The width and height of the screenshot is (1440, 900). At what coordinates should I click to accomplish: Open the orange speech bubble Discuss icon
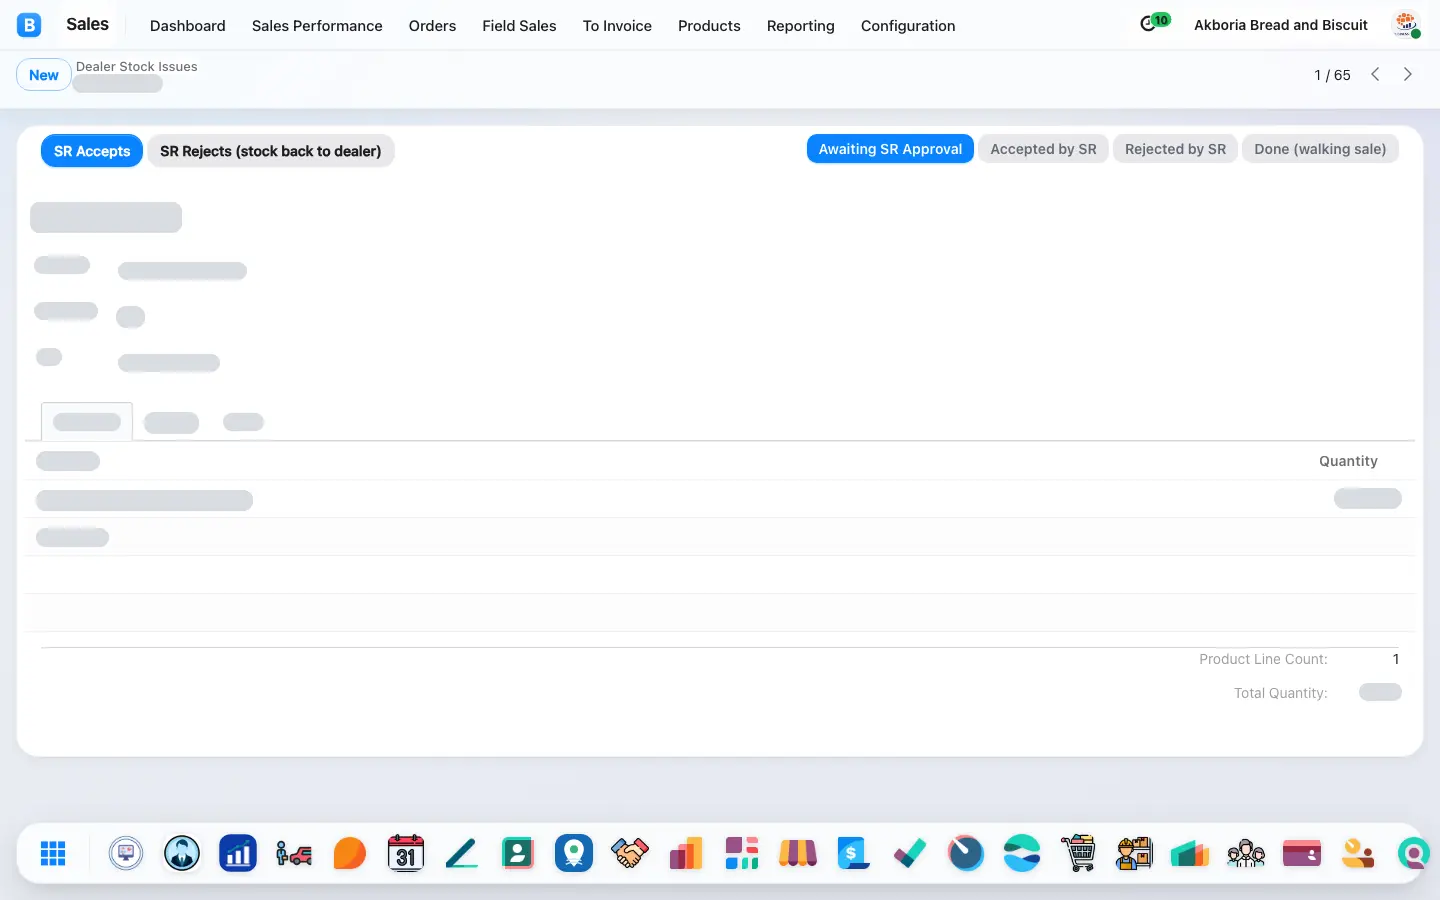click(x=350, y=853)
